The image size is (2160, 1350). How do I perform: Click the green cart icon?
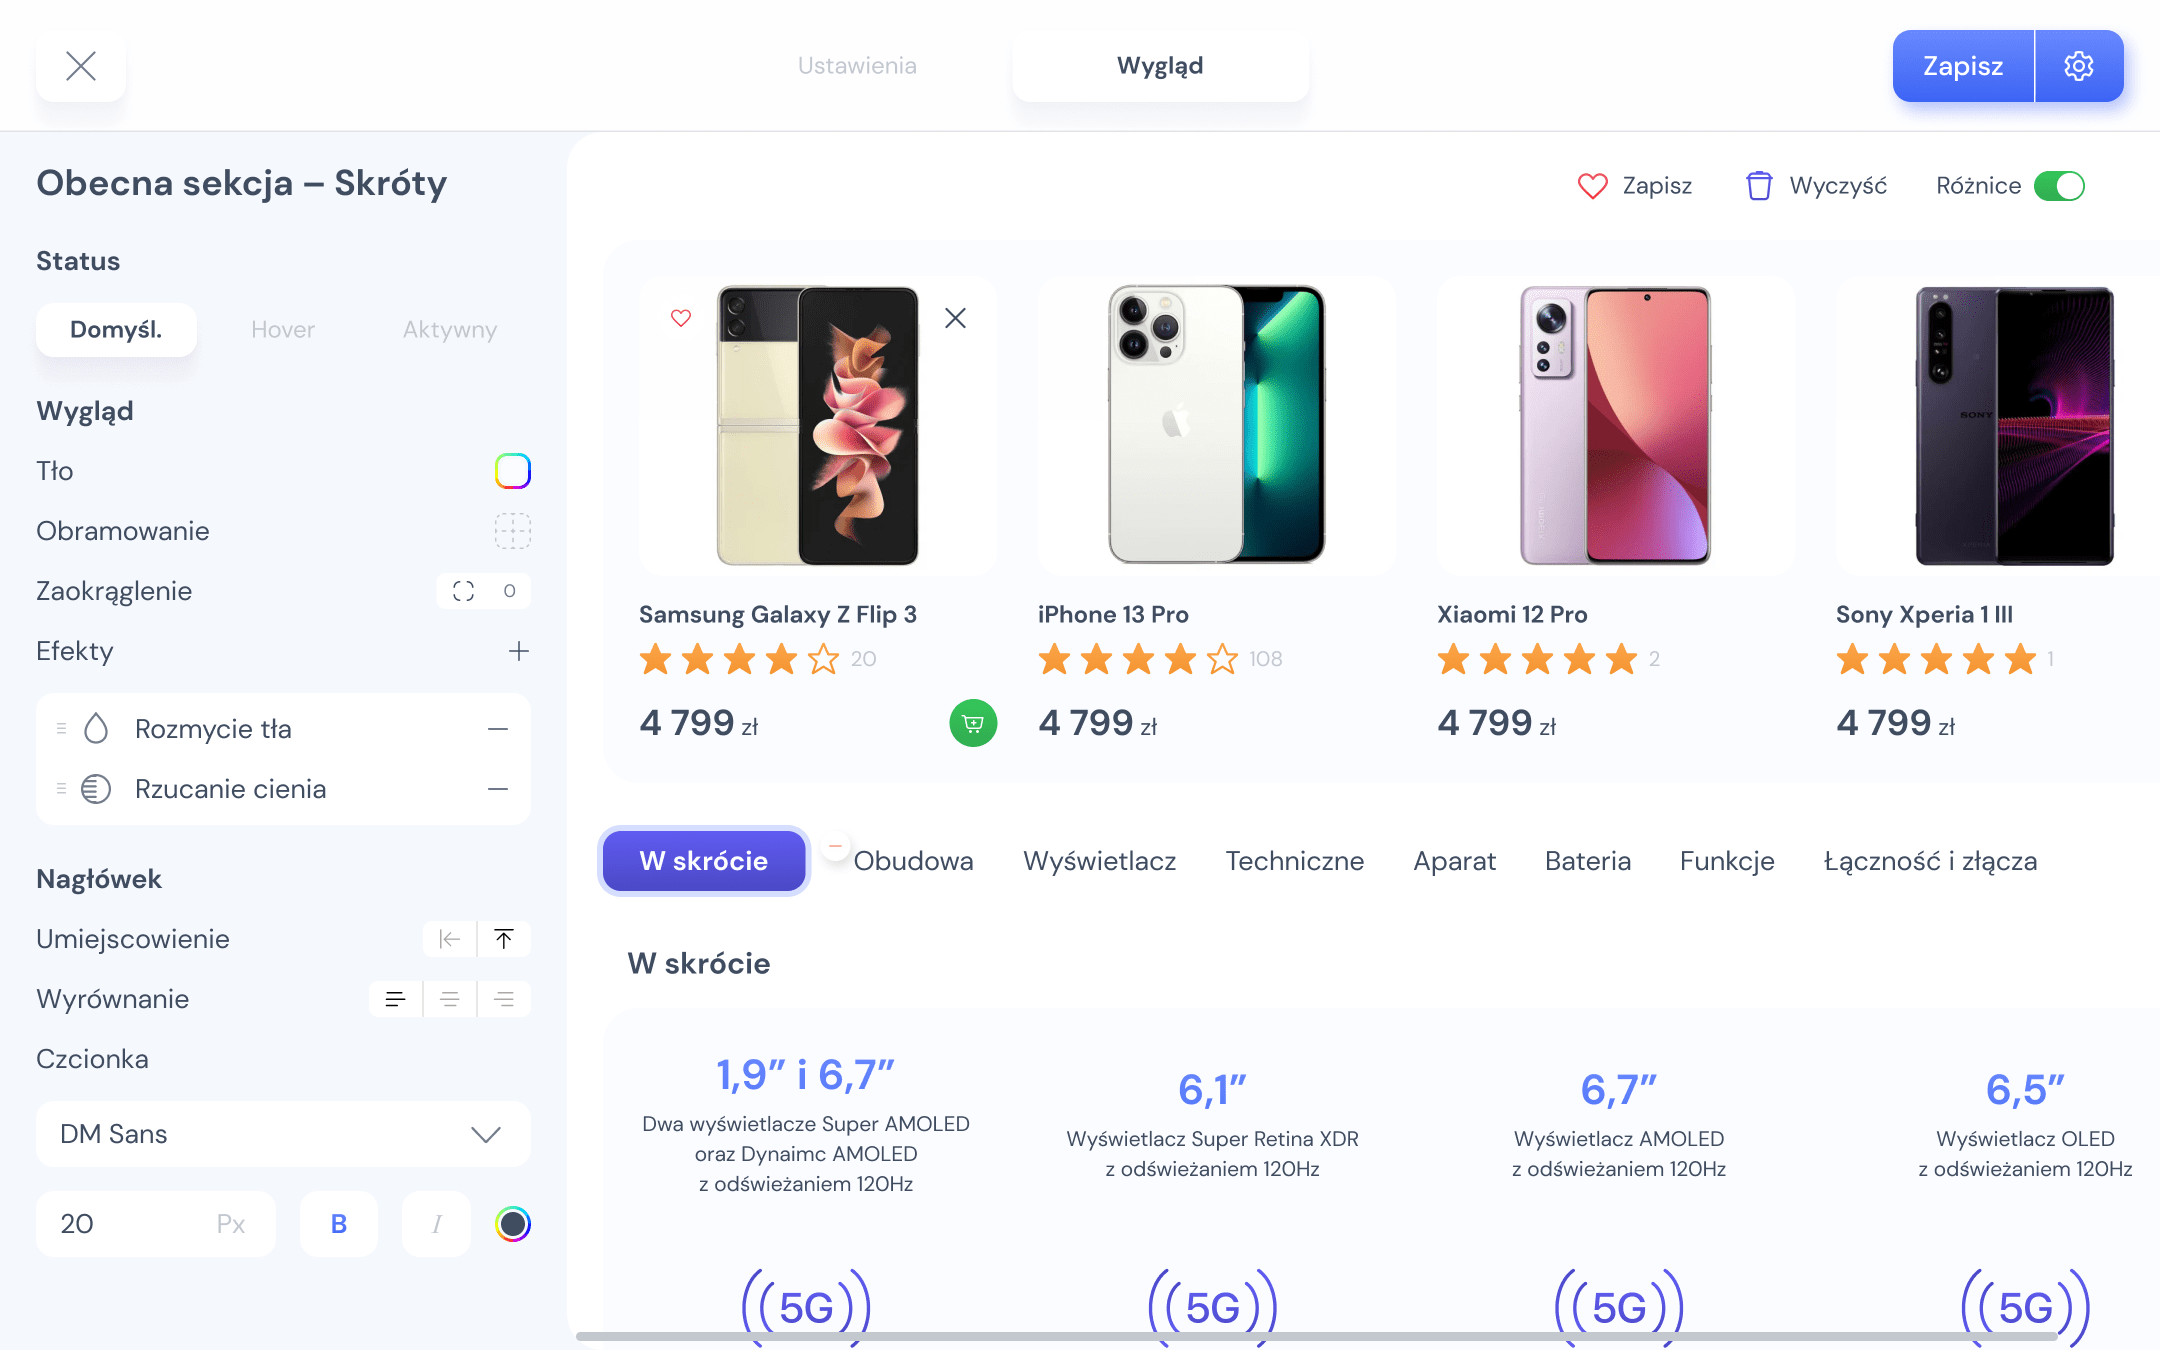point(973,723)
